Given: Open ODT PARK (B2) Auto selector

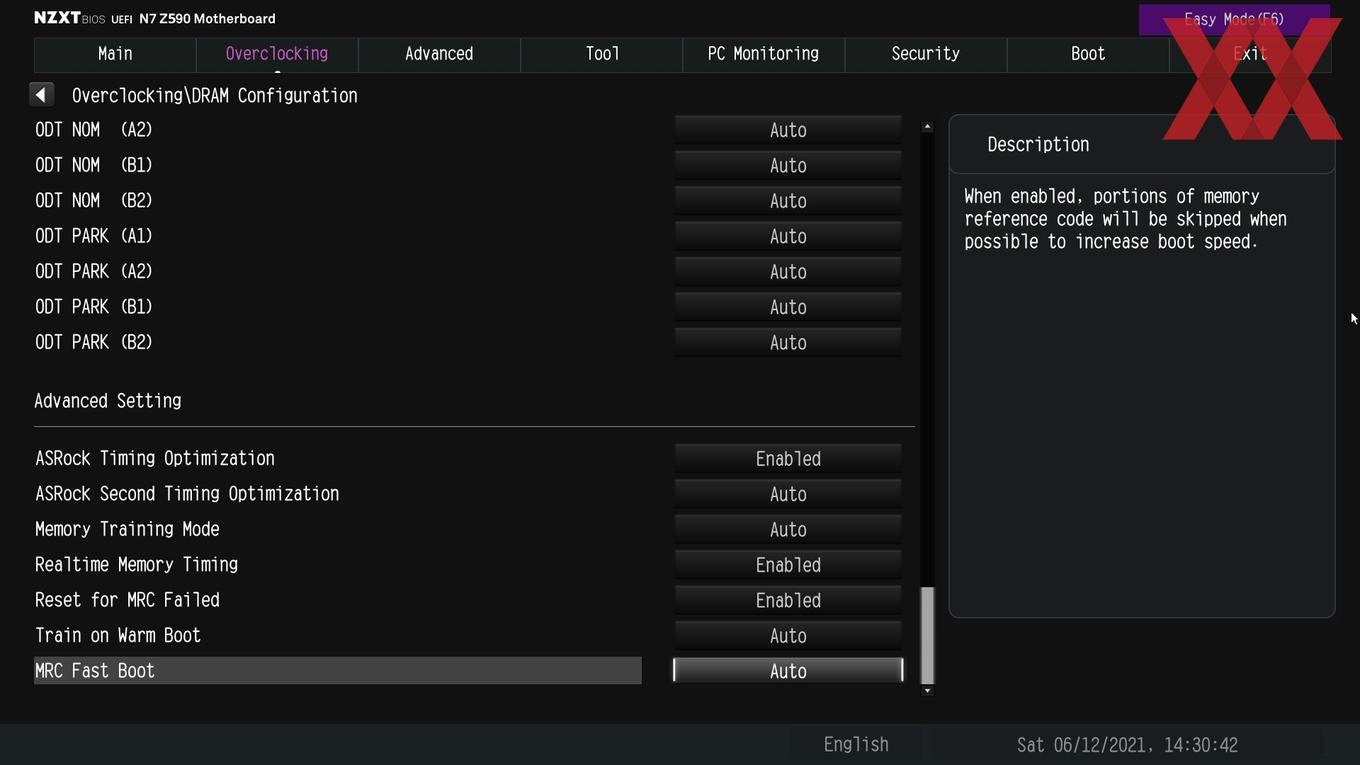Looking at the screenshot, I should 788,343.
